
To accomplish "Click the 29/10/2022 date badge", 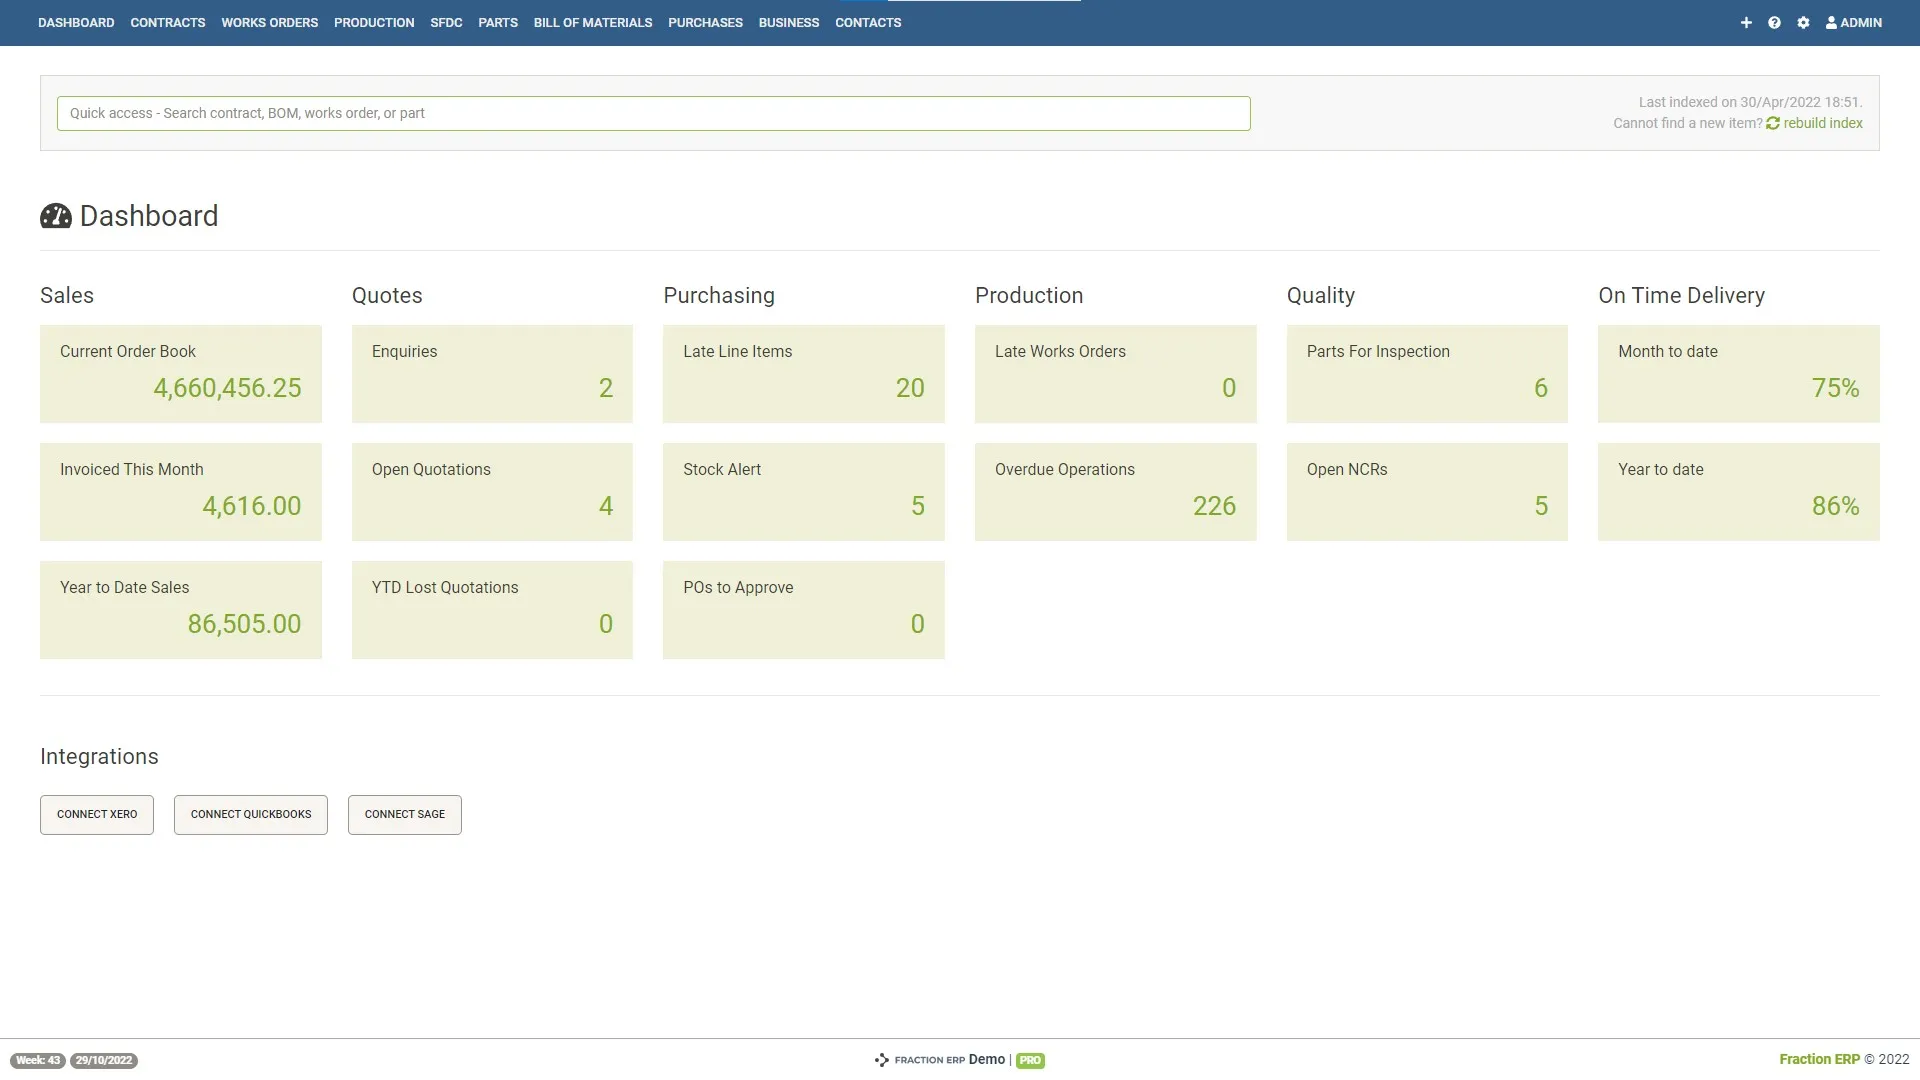I will (x=104, y=1060).
